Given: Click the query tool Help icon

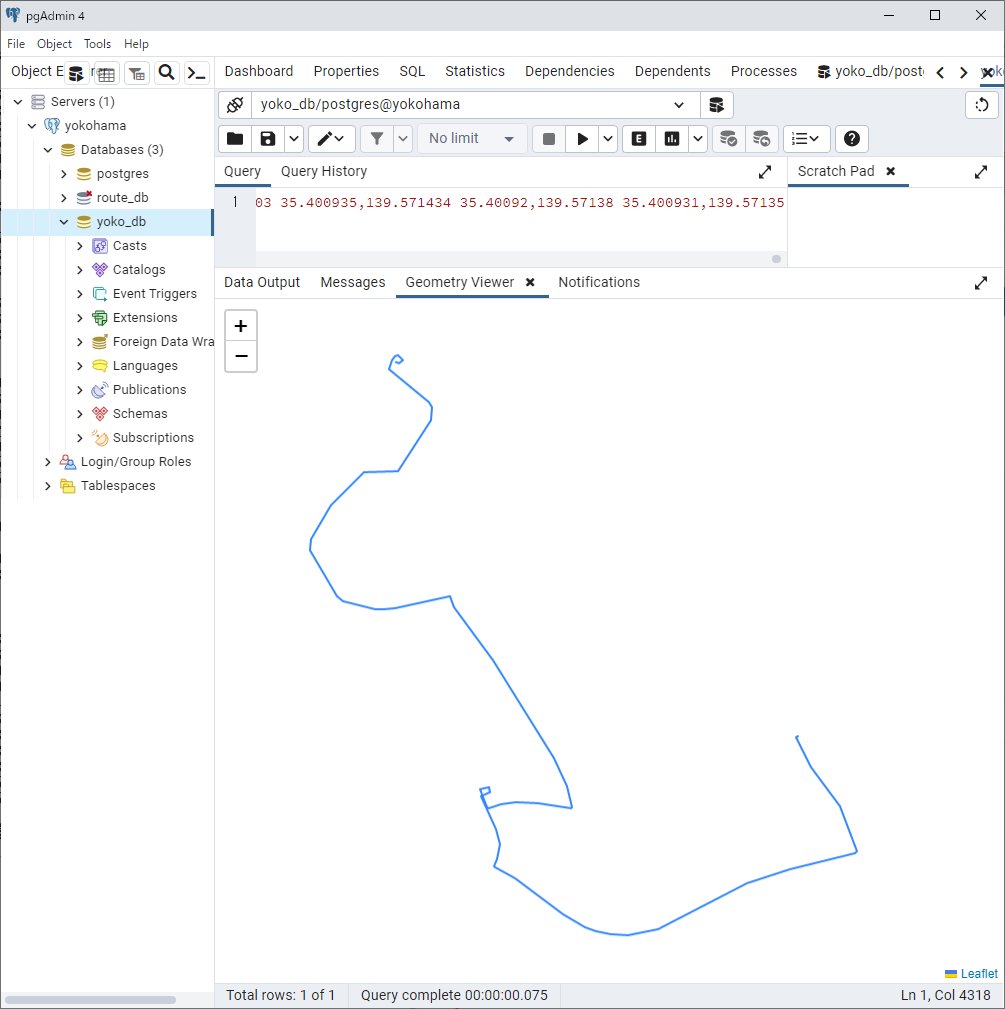Looking at the screenshot, I should point(852,139).
